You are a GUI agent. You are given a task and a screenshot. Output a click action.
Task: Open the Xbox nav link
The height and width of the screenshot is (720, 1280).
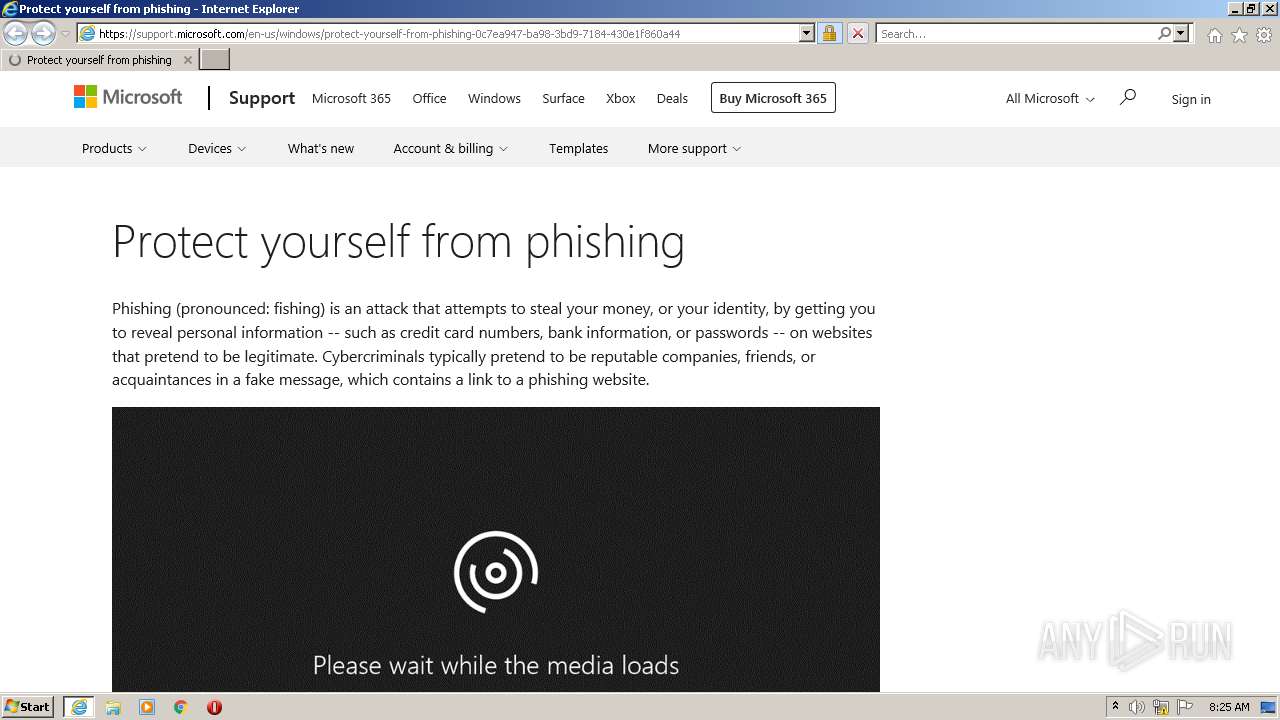point(620,98)
